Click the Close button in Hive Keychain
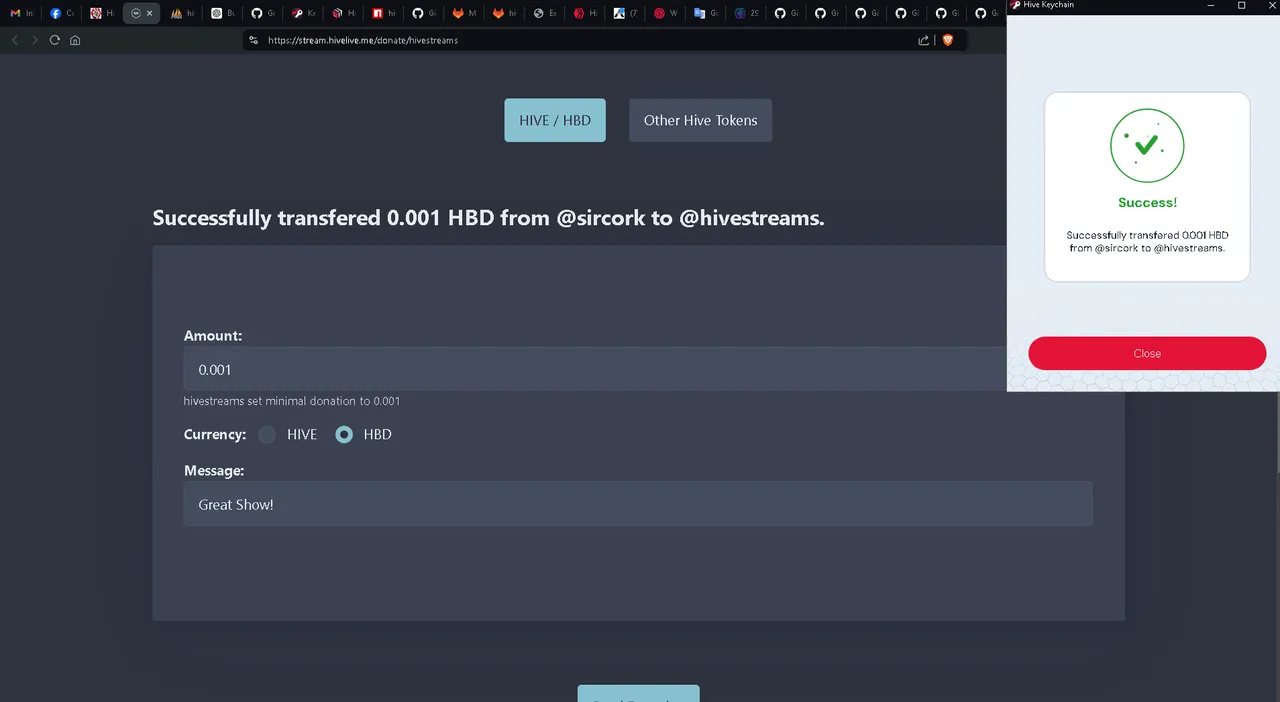This screenshot has height=702, width=1280. tap(1147, 353)
